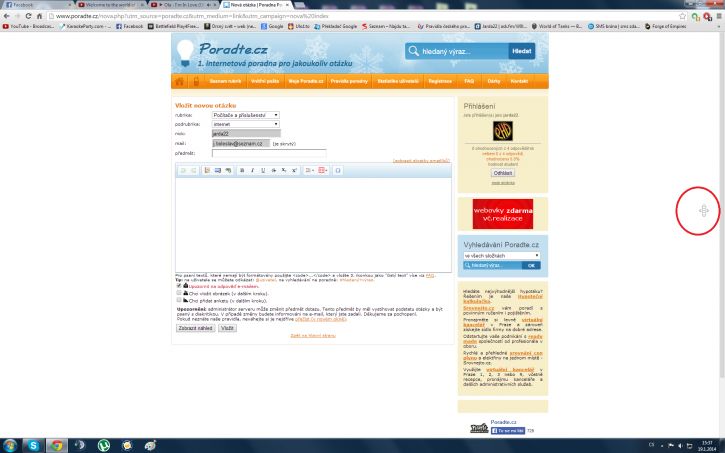Open Registrace menu item
725x453 pixels.
pos(440,81)
